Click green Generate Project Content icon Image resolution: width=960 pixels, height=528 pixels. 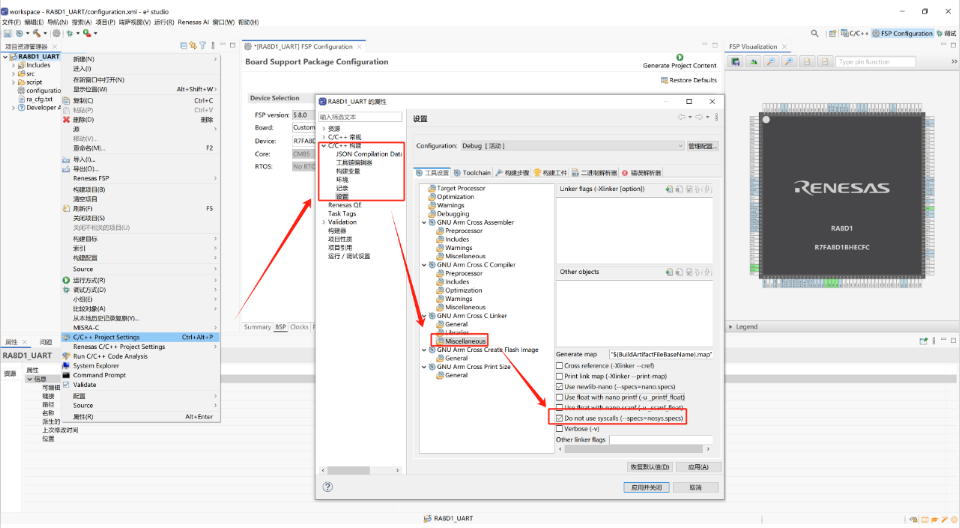coord(680,58)
